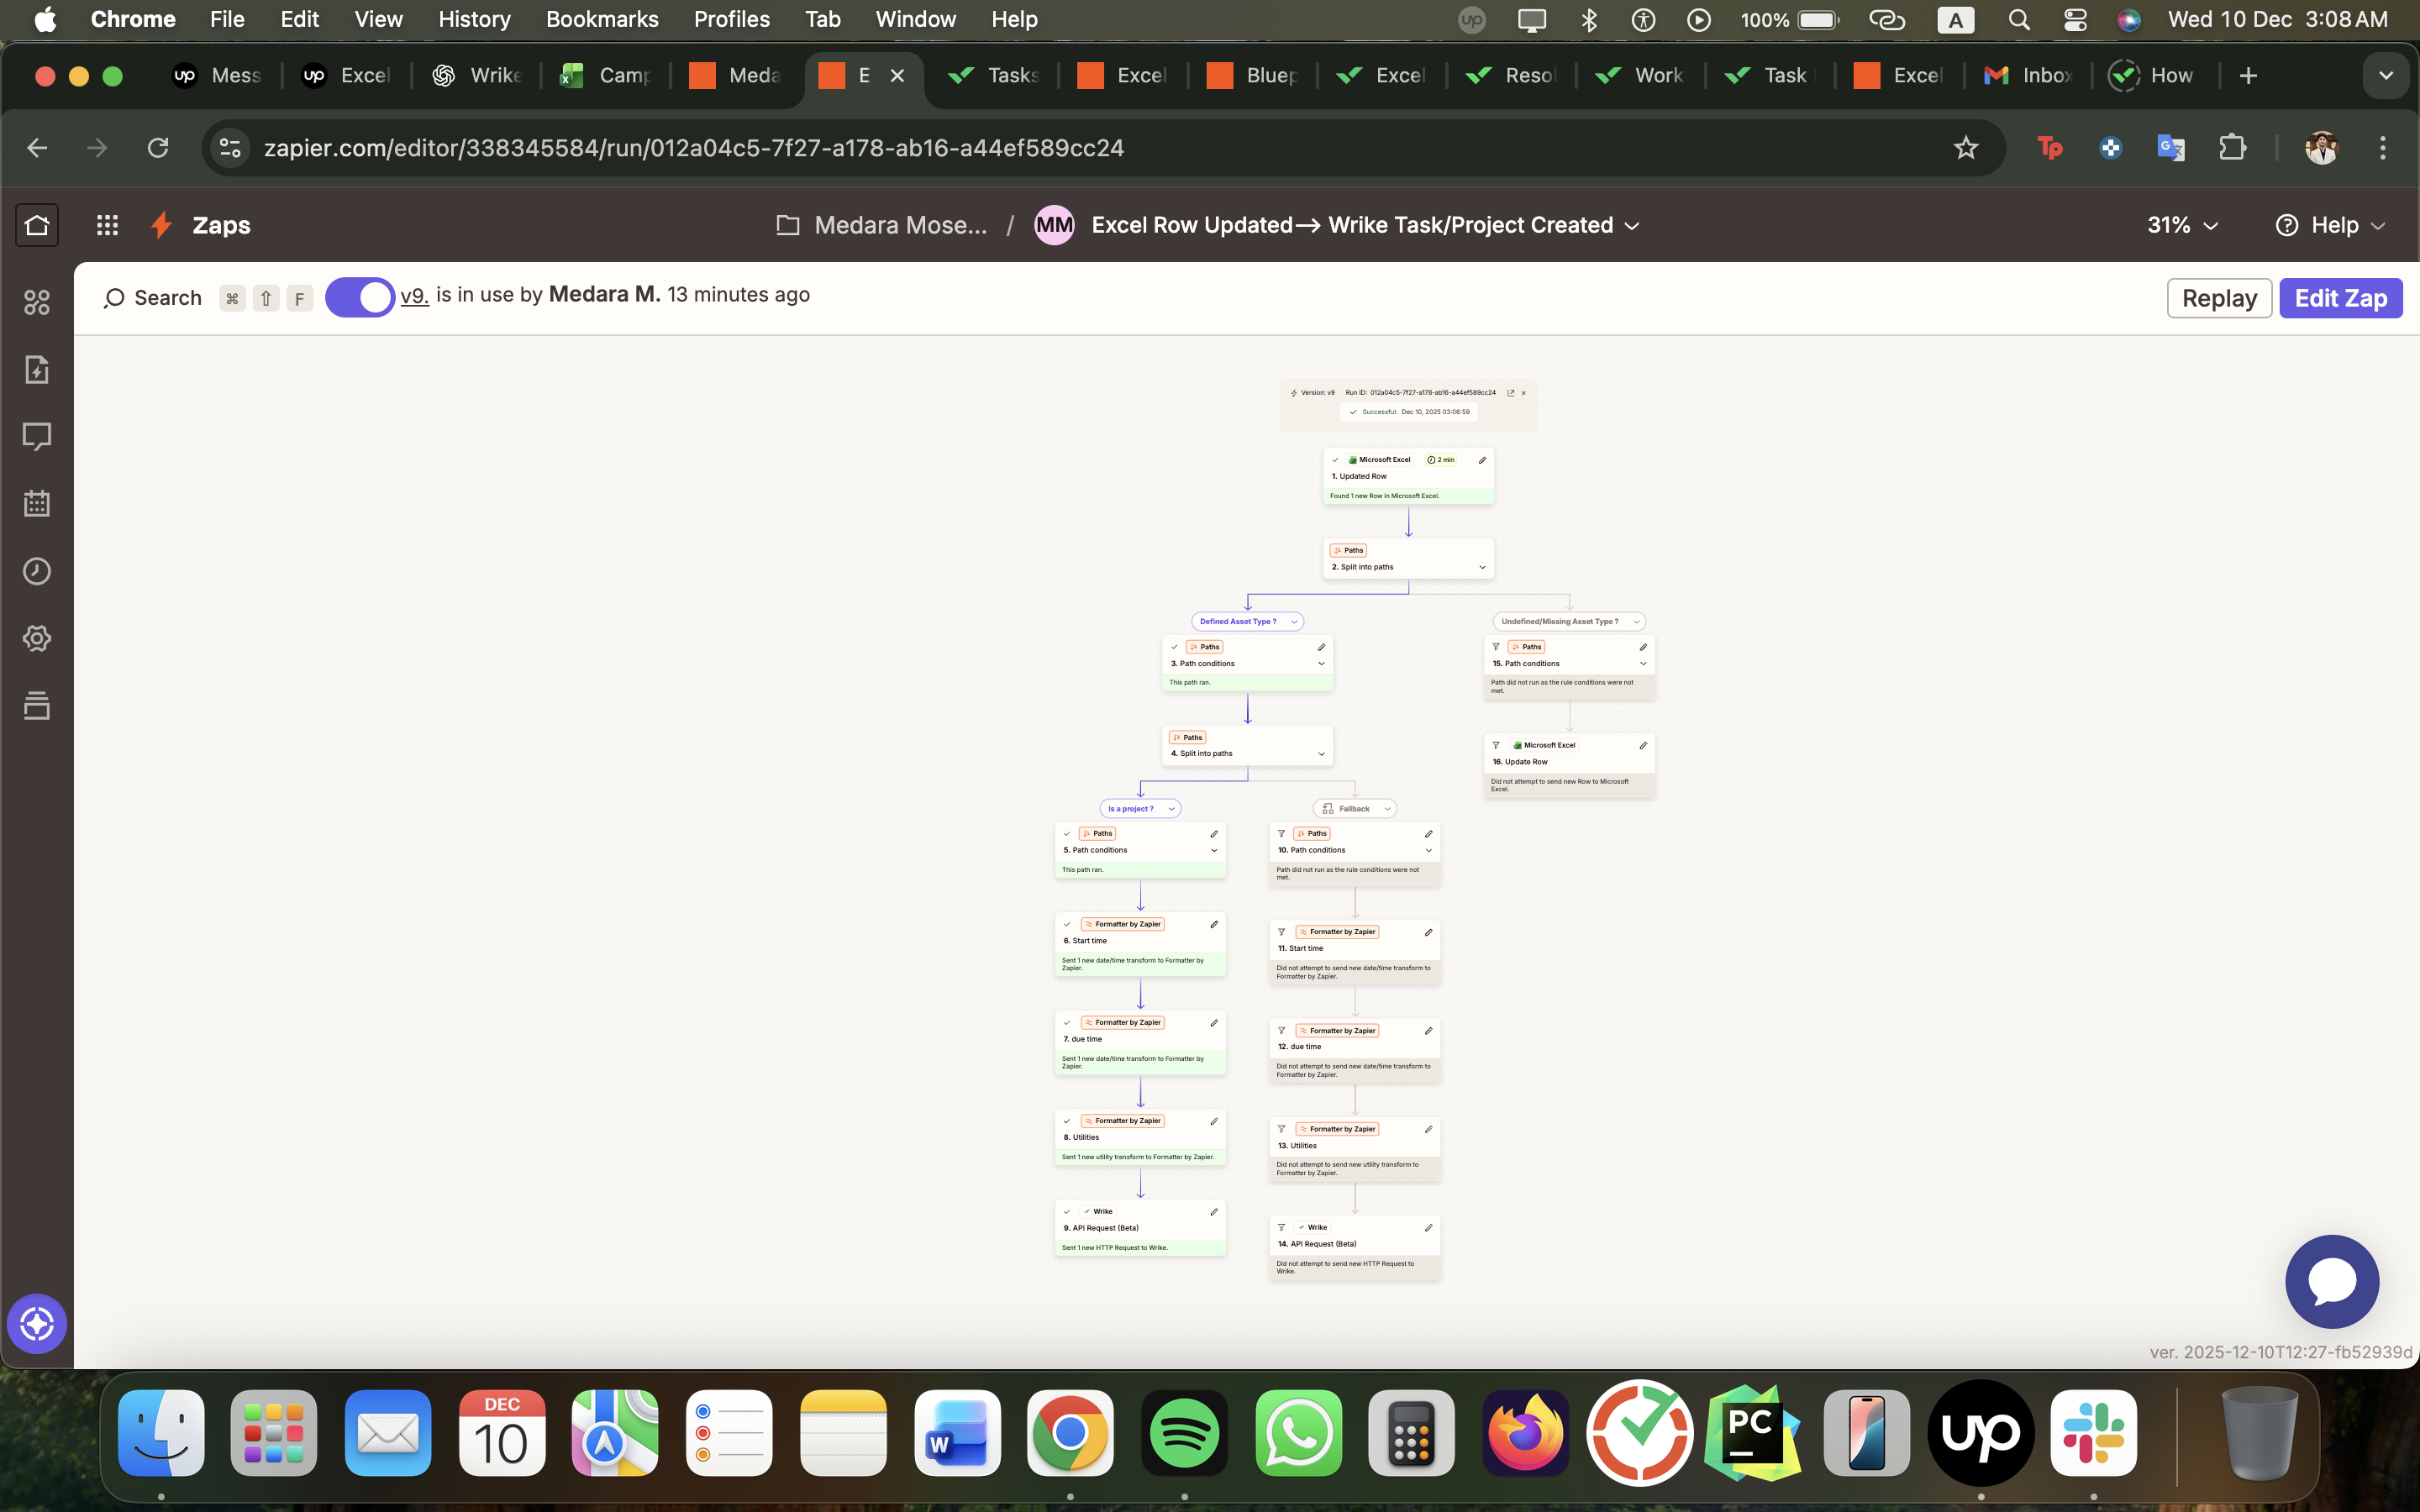2420x1512 pixels.
Task: Edit step 1 Updated Row via pencil icon
Action: coord(1482,460)
